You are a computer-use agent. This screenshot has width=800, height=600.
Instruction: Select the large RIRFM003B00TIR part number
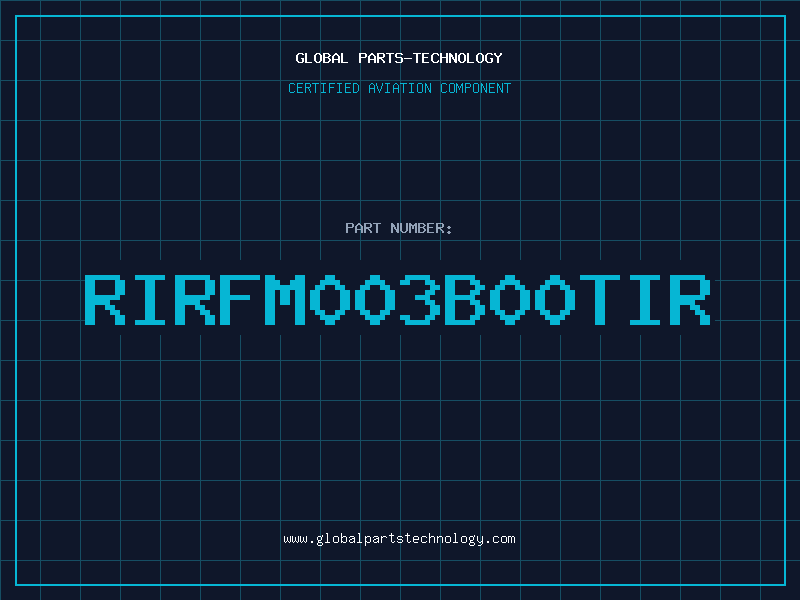tap(398, 300)
